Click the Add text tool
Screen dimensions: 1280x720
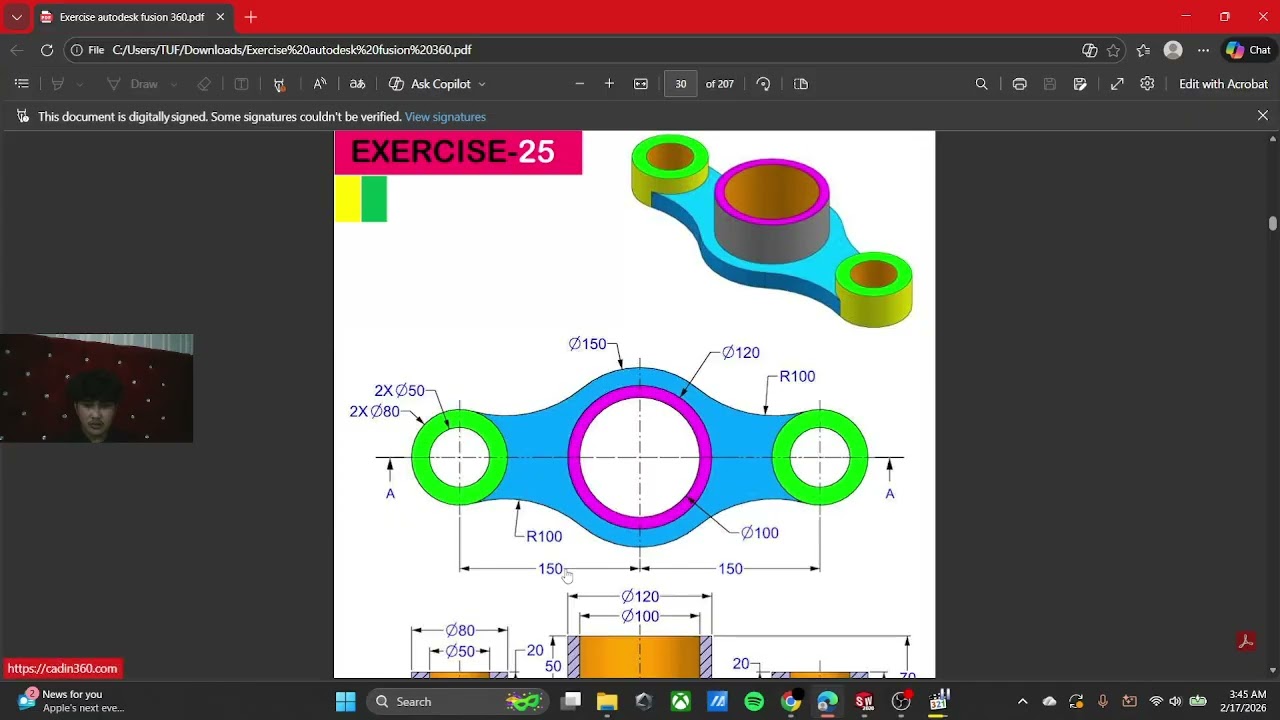pos(241,84)
